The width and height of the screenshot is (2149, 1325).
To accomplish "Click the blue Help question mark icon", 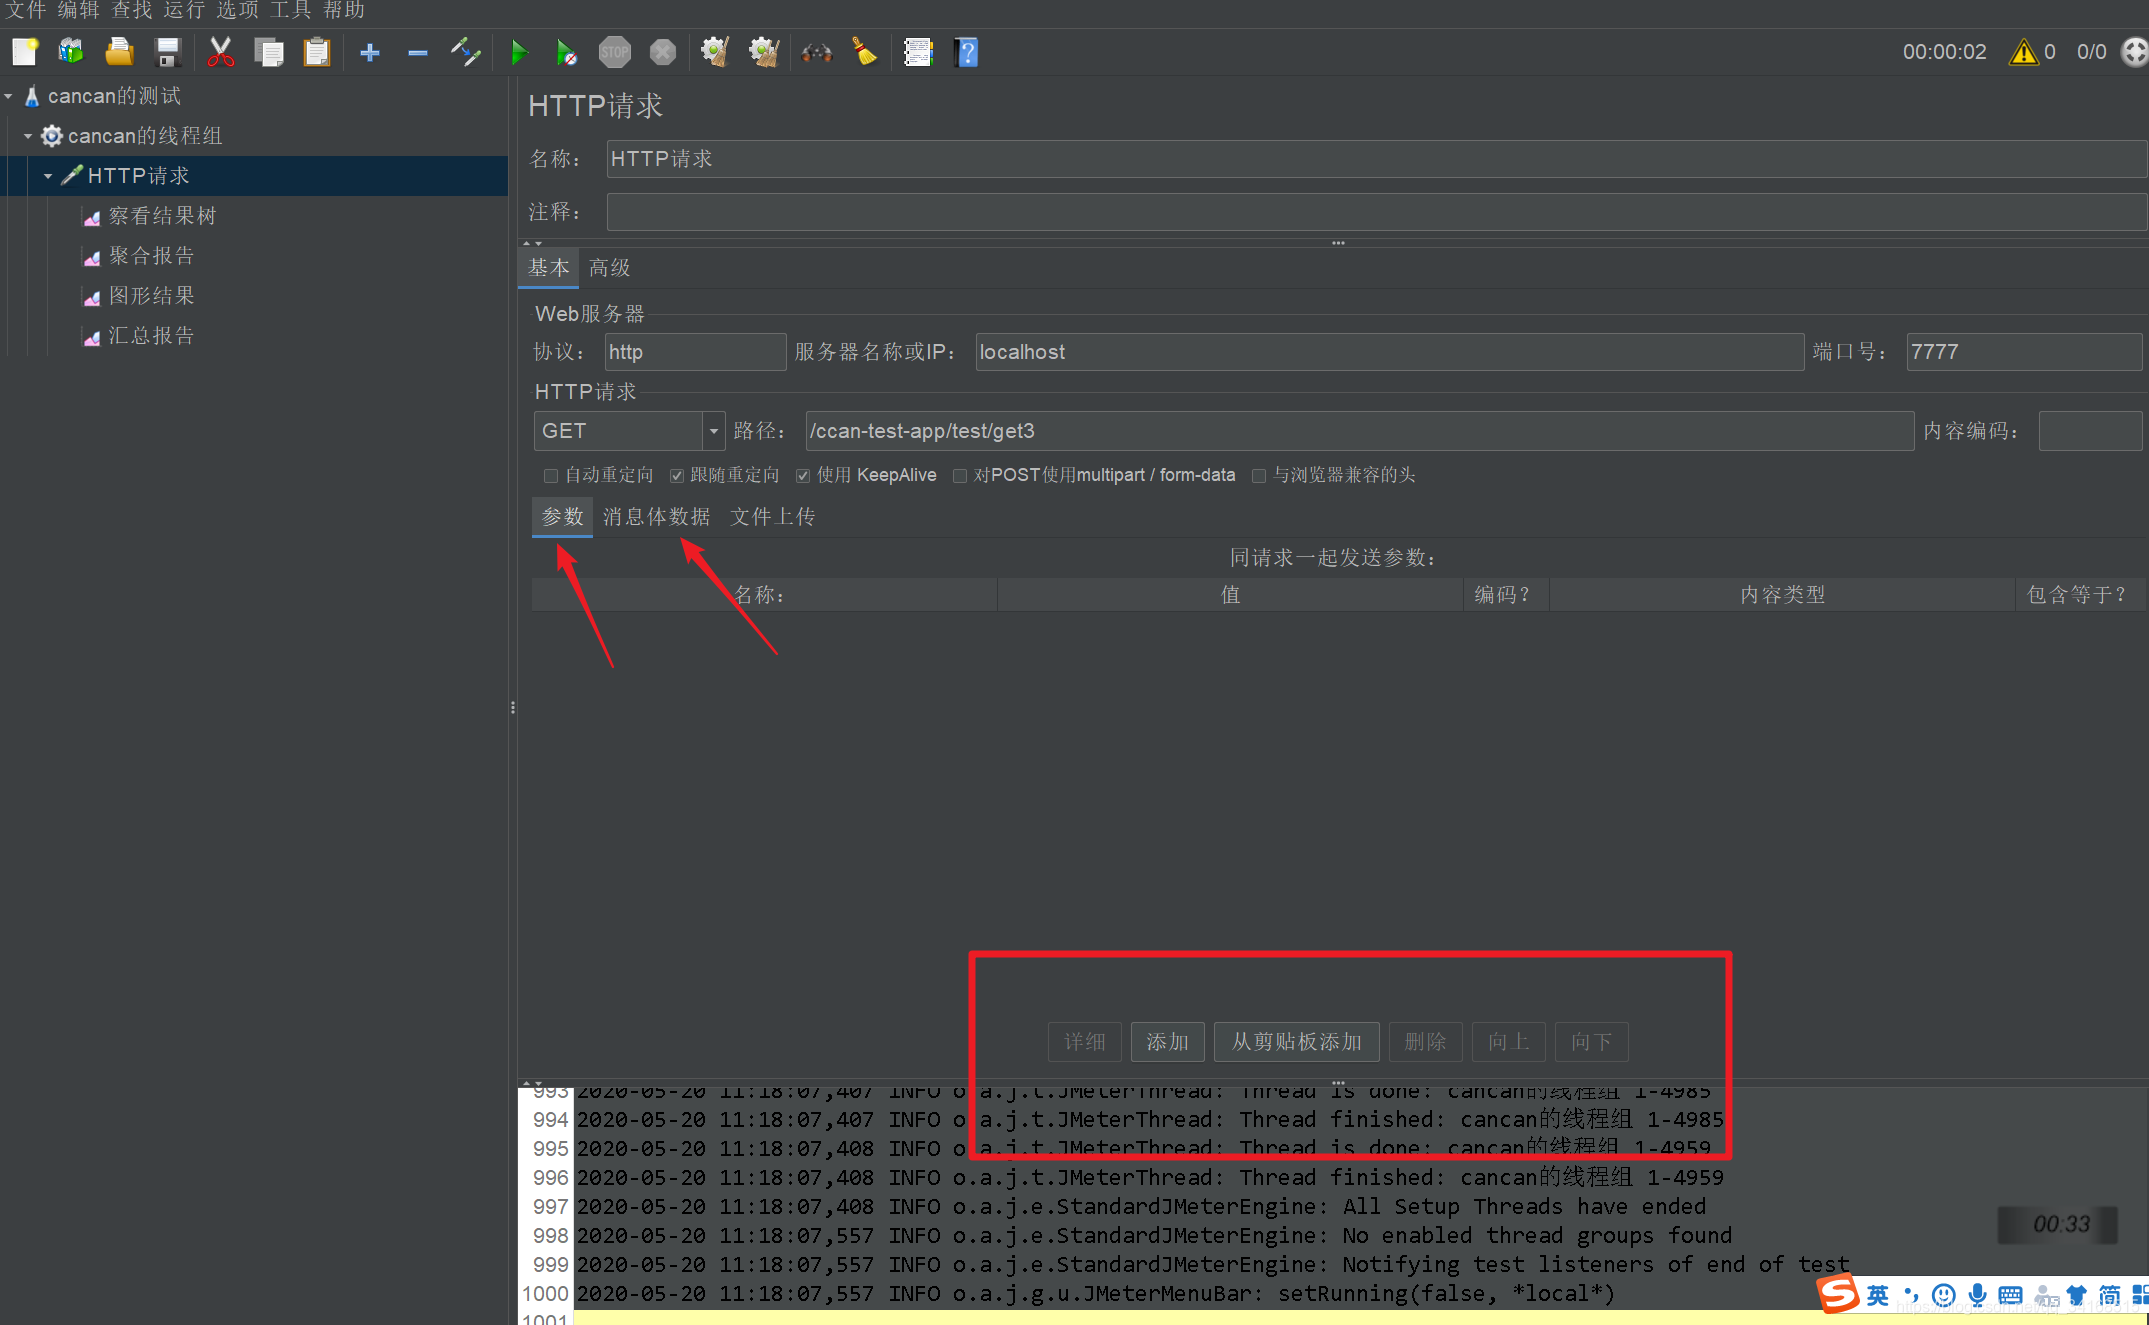I will pyautogui.click(x=966, y=52).
